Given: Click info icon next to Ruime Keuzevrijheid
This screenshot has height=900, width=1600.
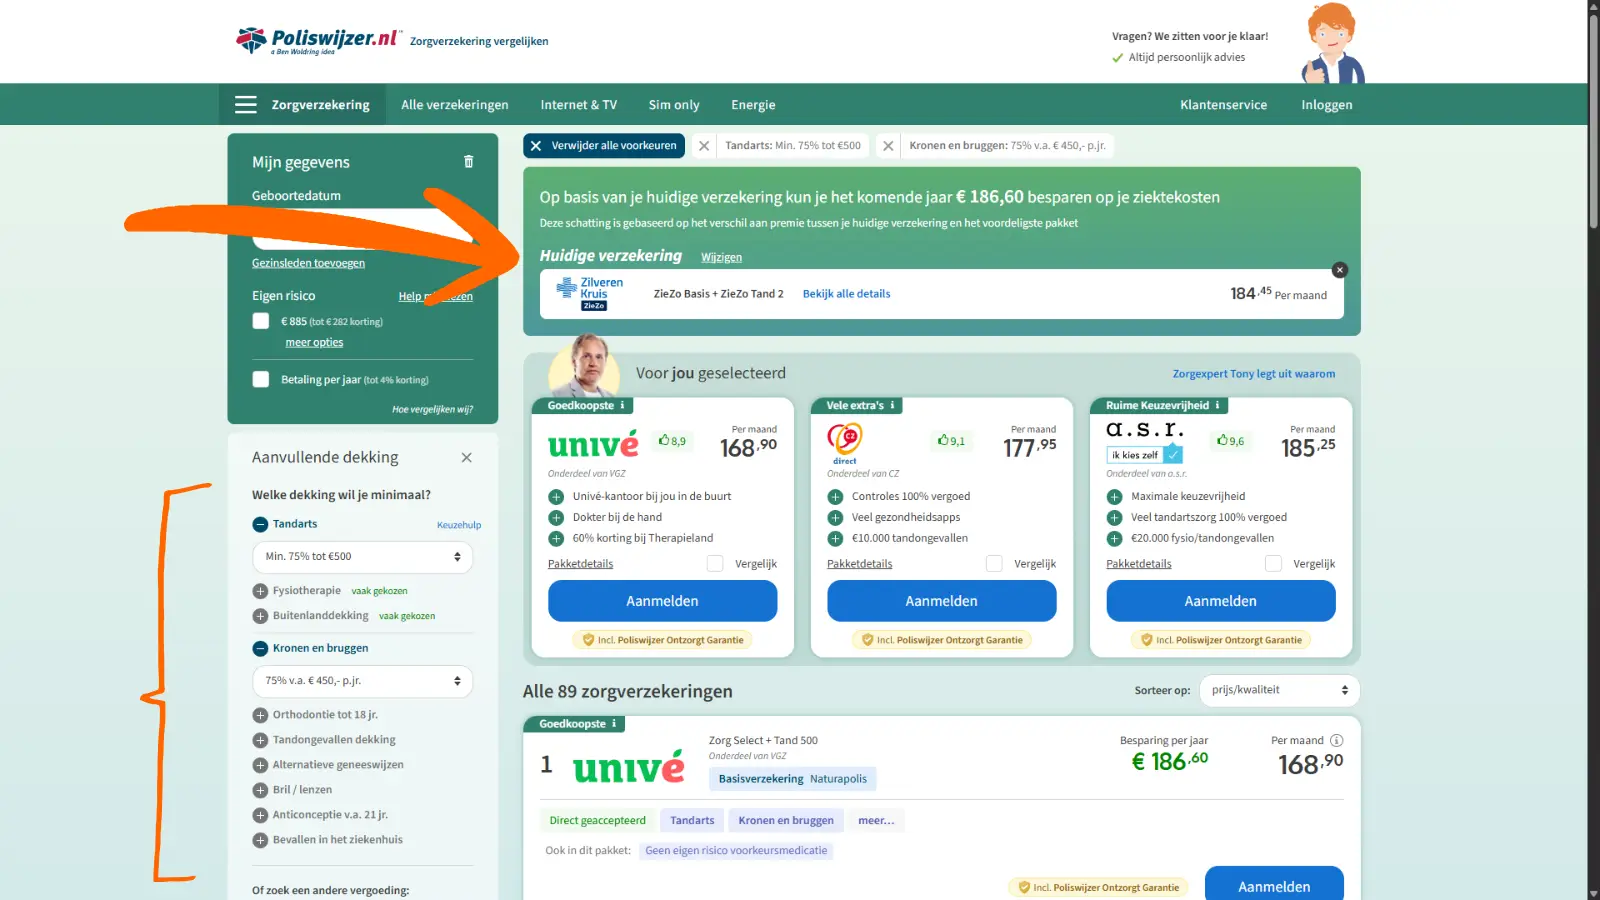Looking at the screenshot, I should pyautogui.click(x=1217, y=405).
